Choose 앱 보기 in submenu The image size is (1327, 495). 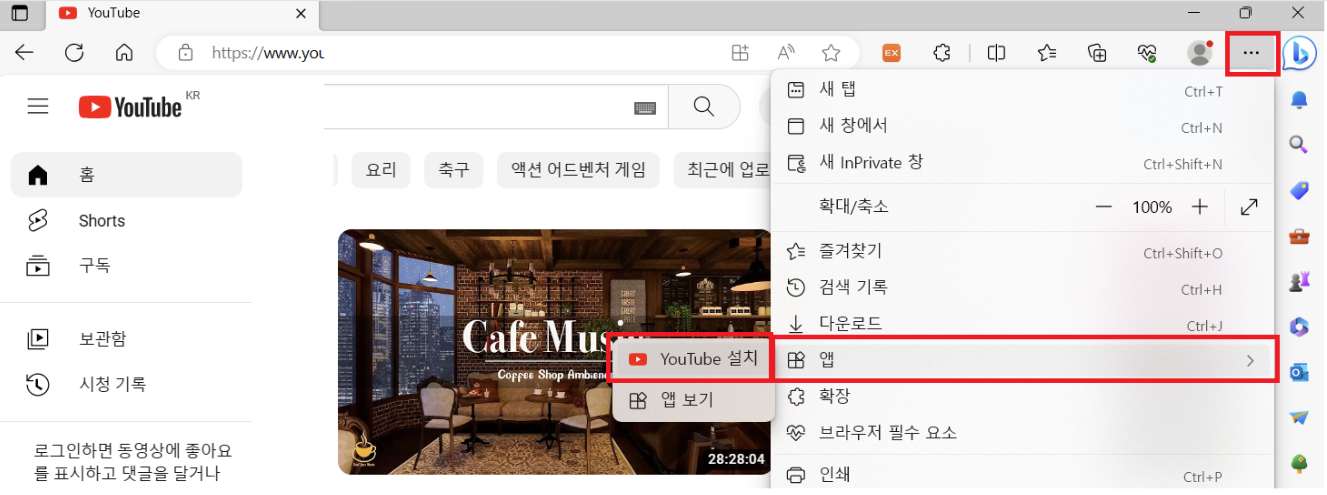click(x=693, y=401)
